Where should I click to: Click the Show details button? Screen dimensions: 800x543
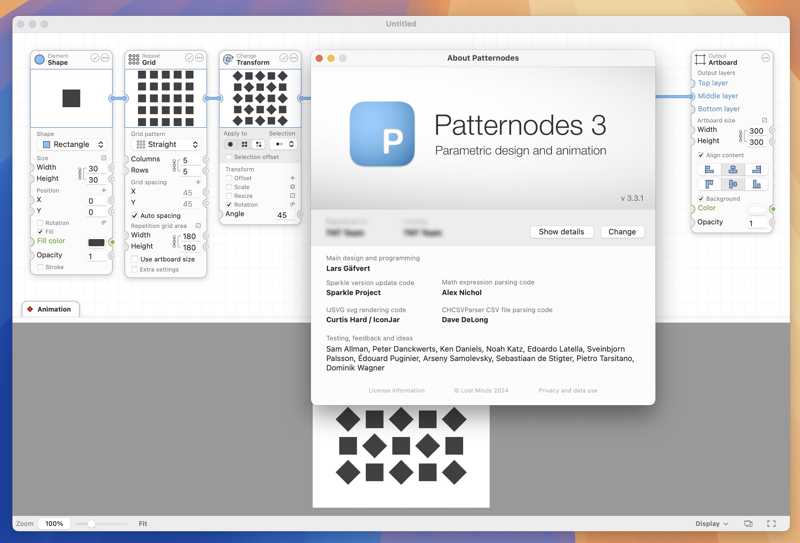[561, 232]
